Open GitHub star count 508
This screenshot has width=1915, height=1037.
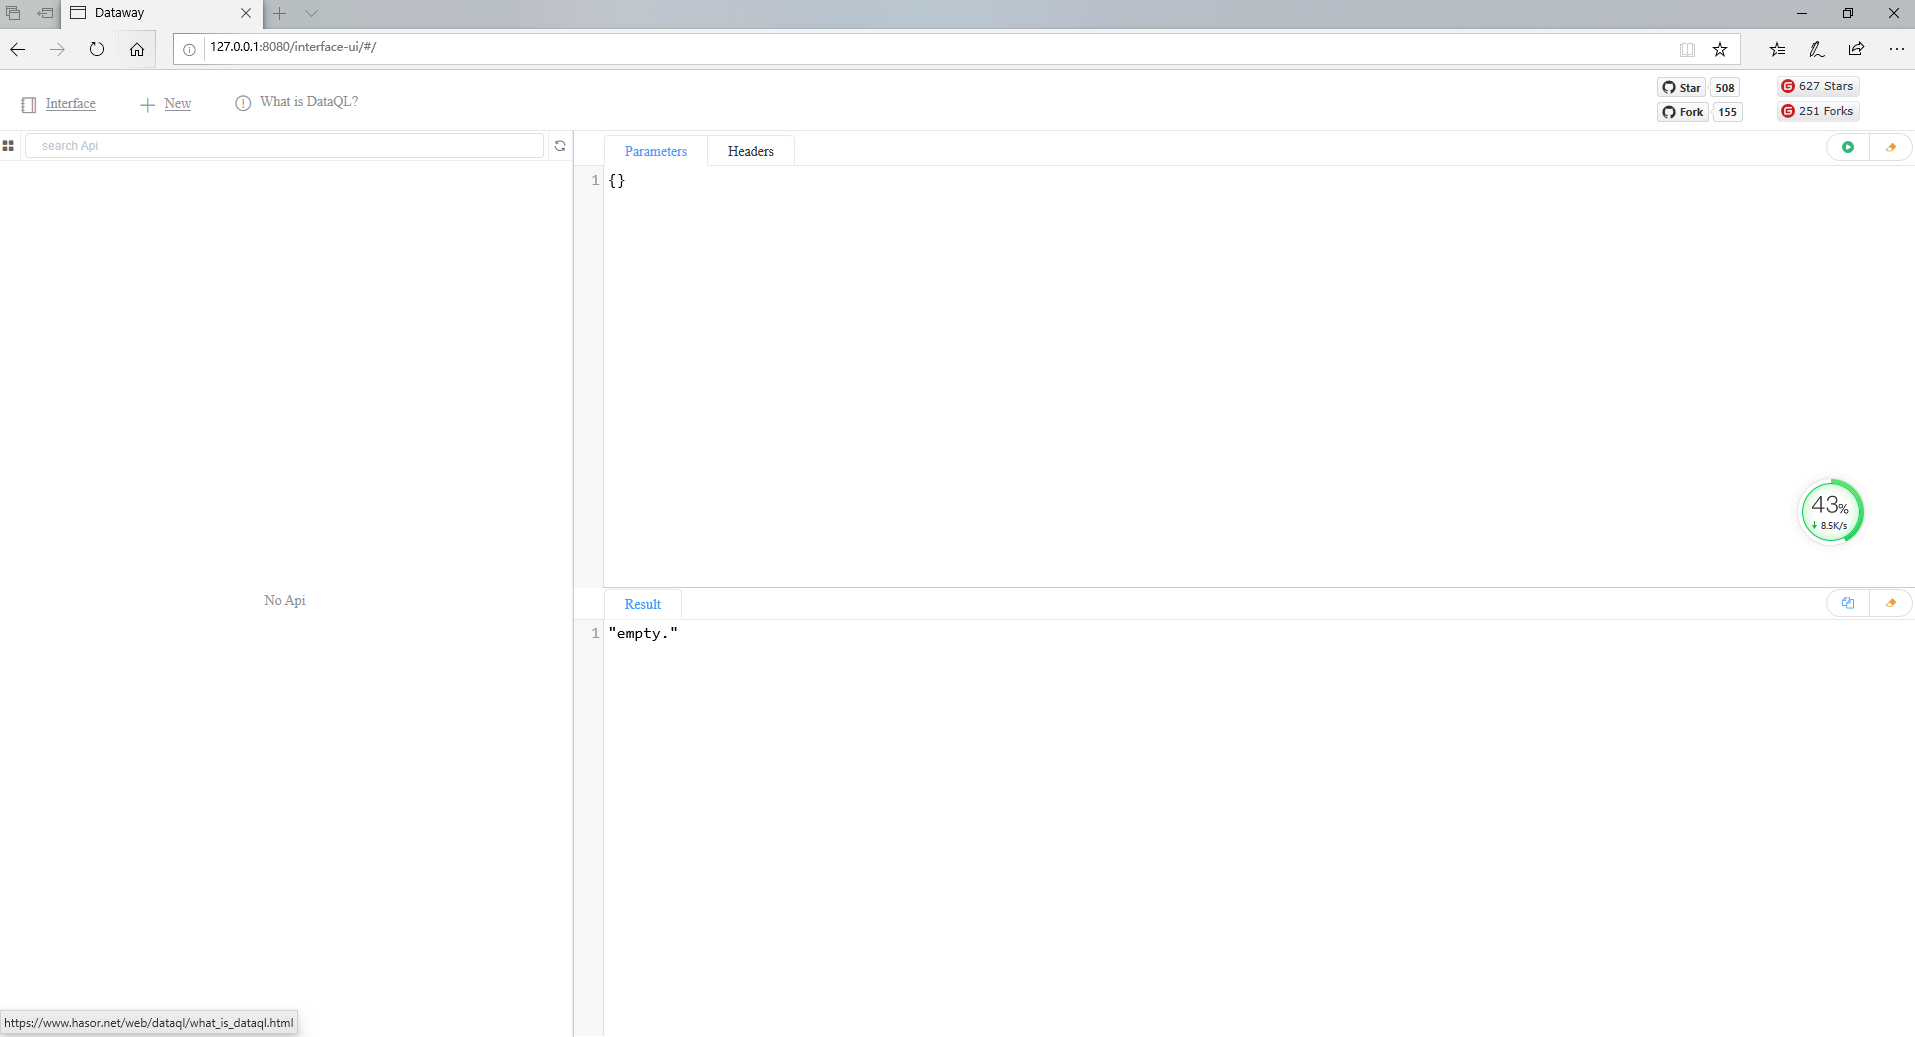point(1725,88)
